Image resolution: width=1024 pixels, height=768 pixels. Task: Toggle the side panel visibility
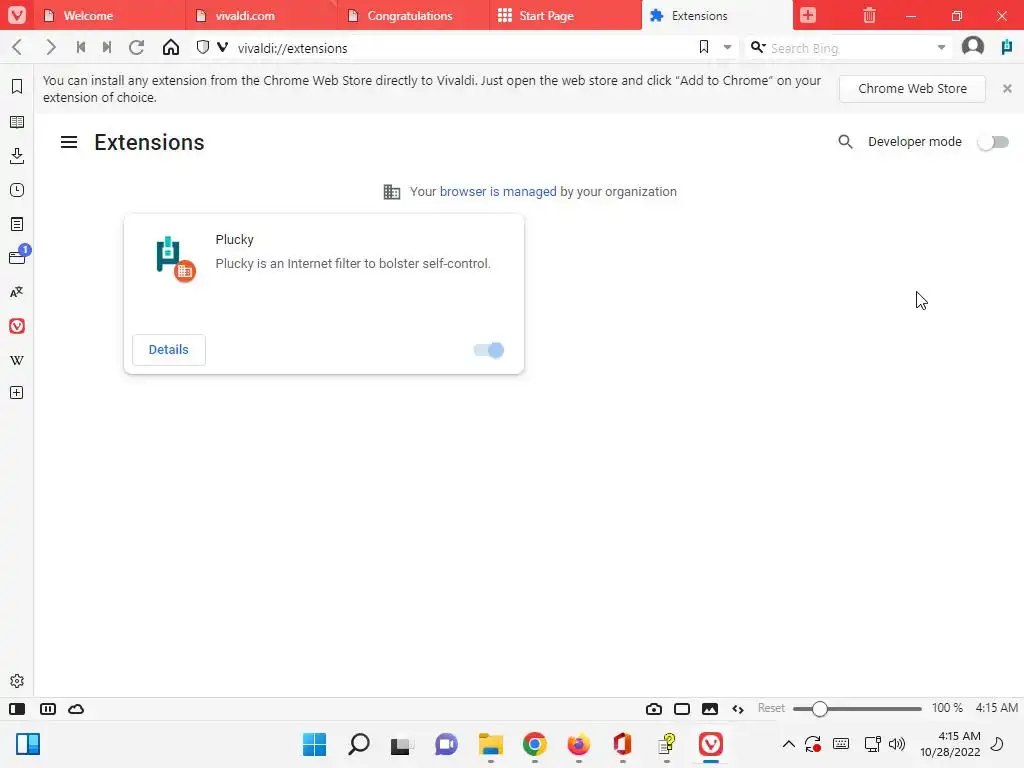click(17, 709)
